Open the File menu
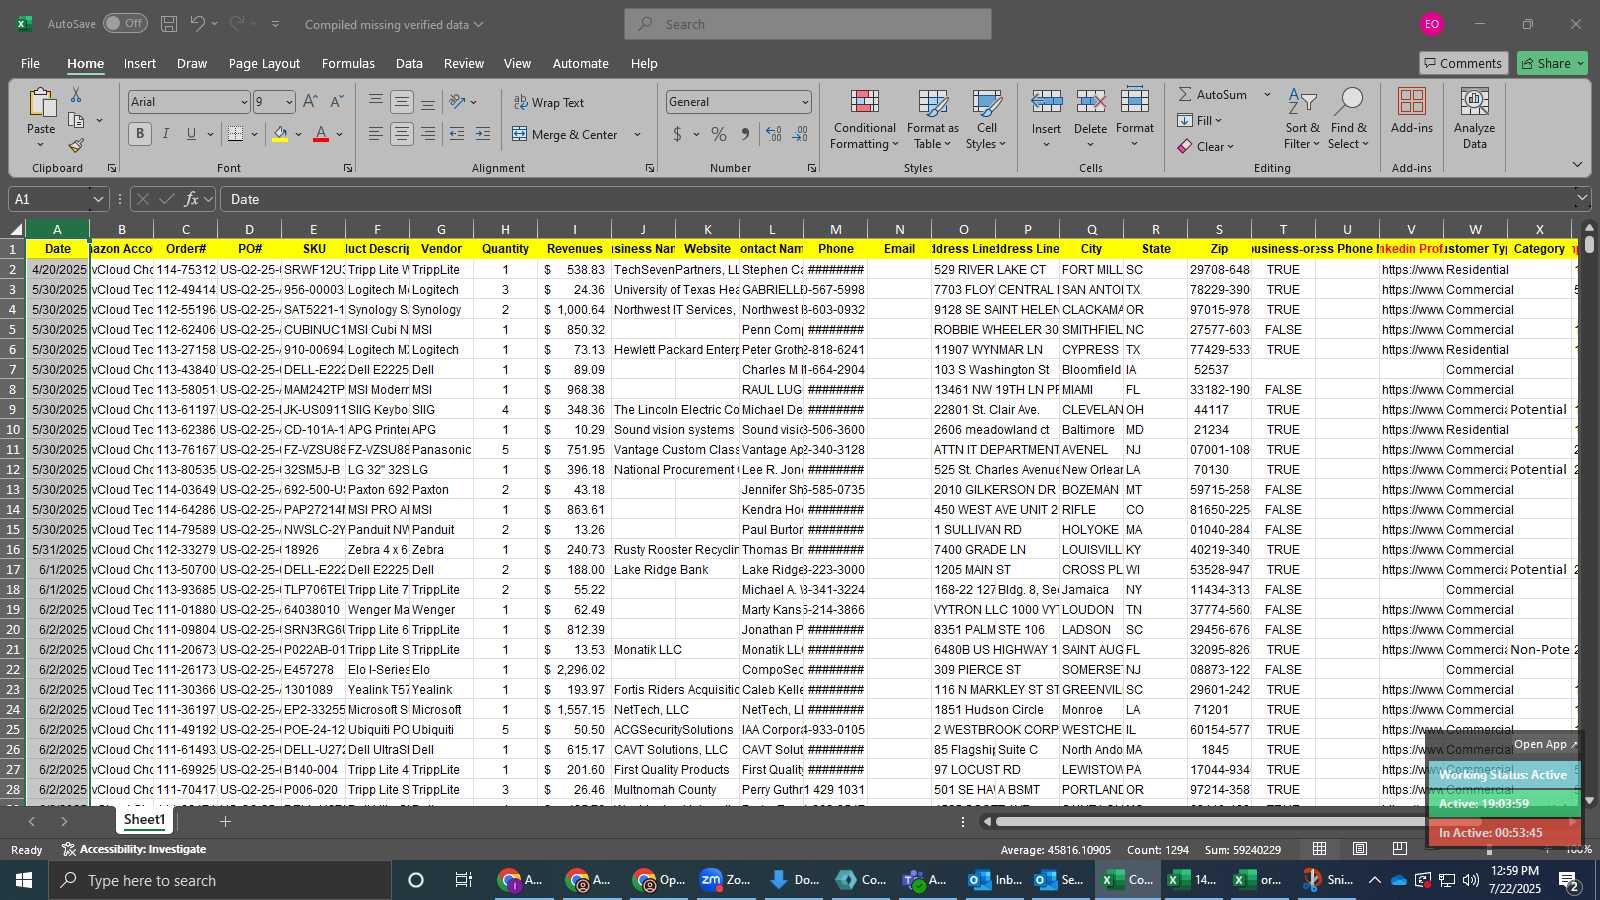 coord(31,63)
